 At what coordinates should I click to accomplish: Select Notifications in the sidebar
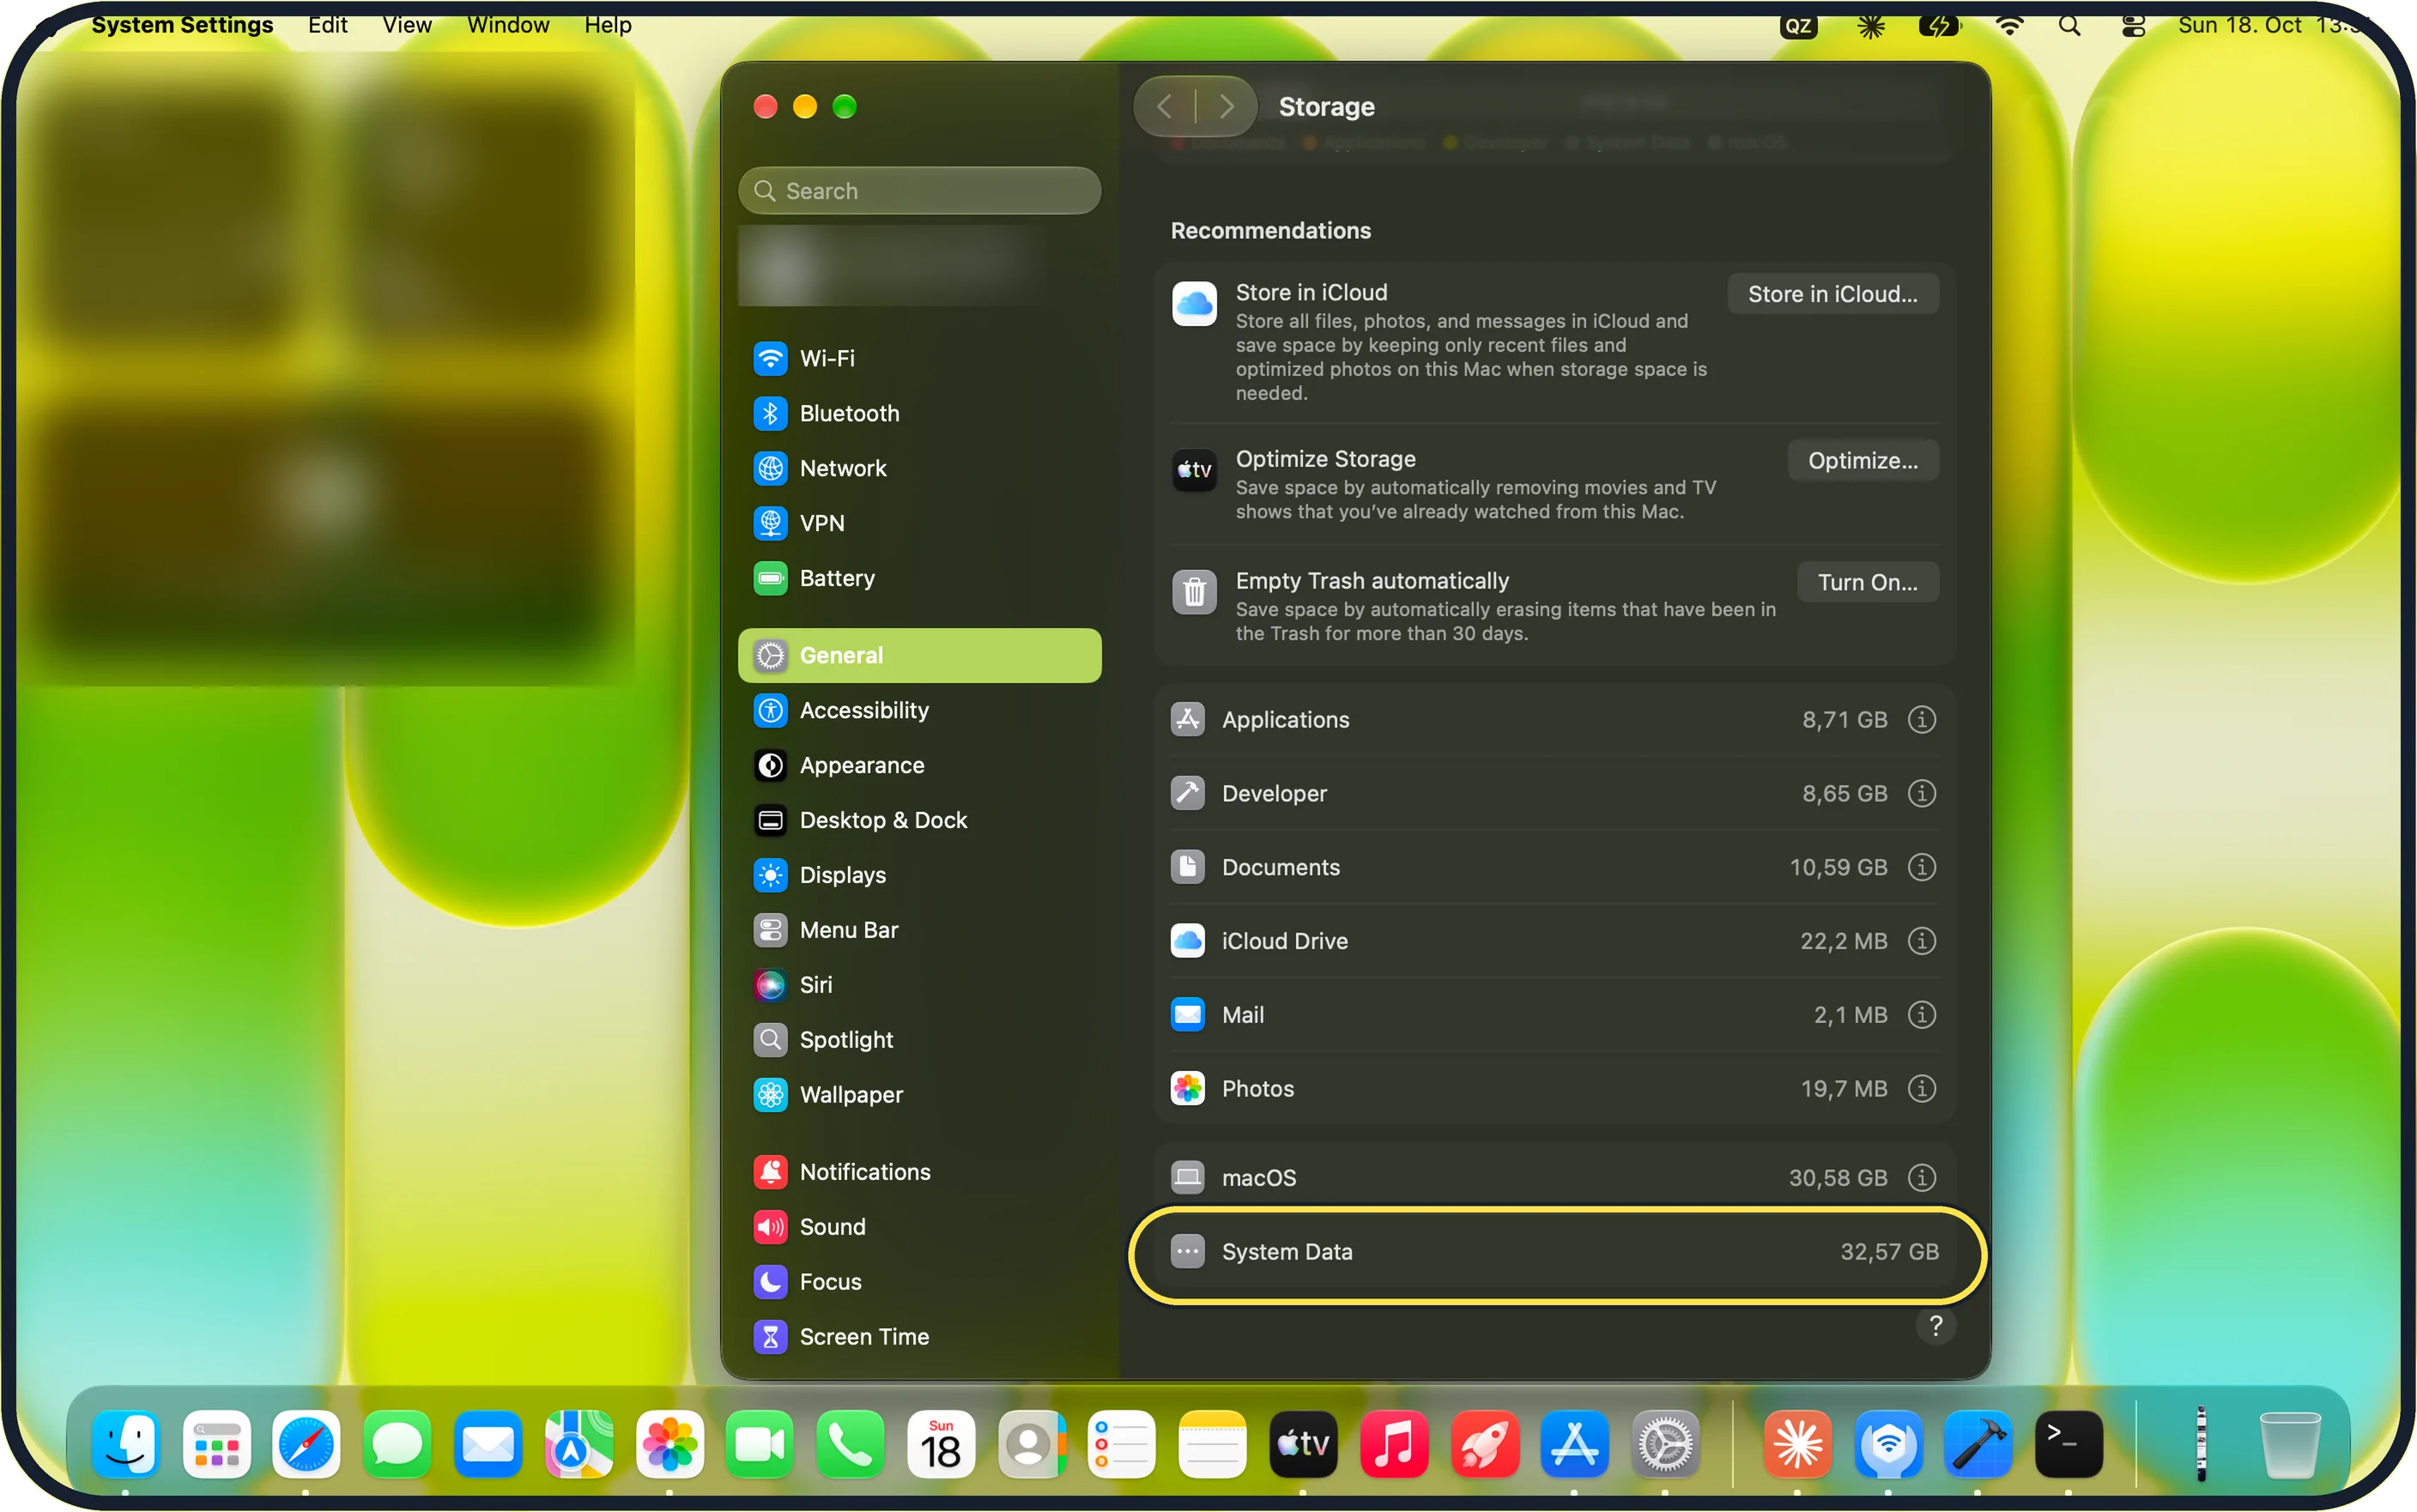coord(919,1172)
